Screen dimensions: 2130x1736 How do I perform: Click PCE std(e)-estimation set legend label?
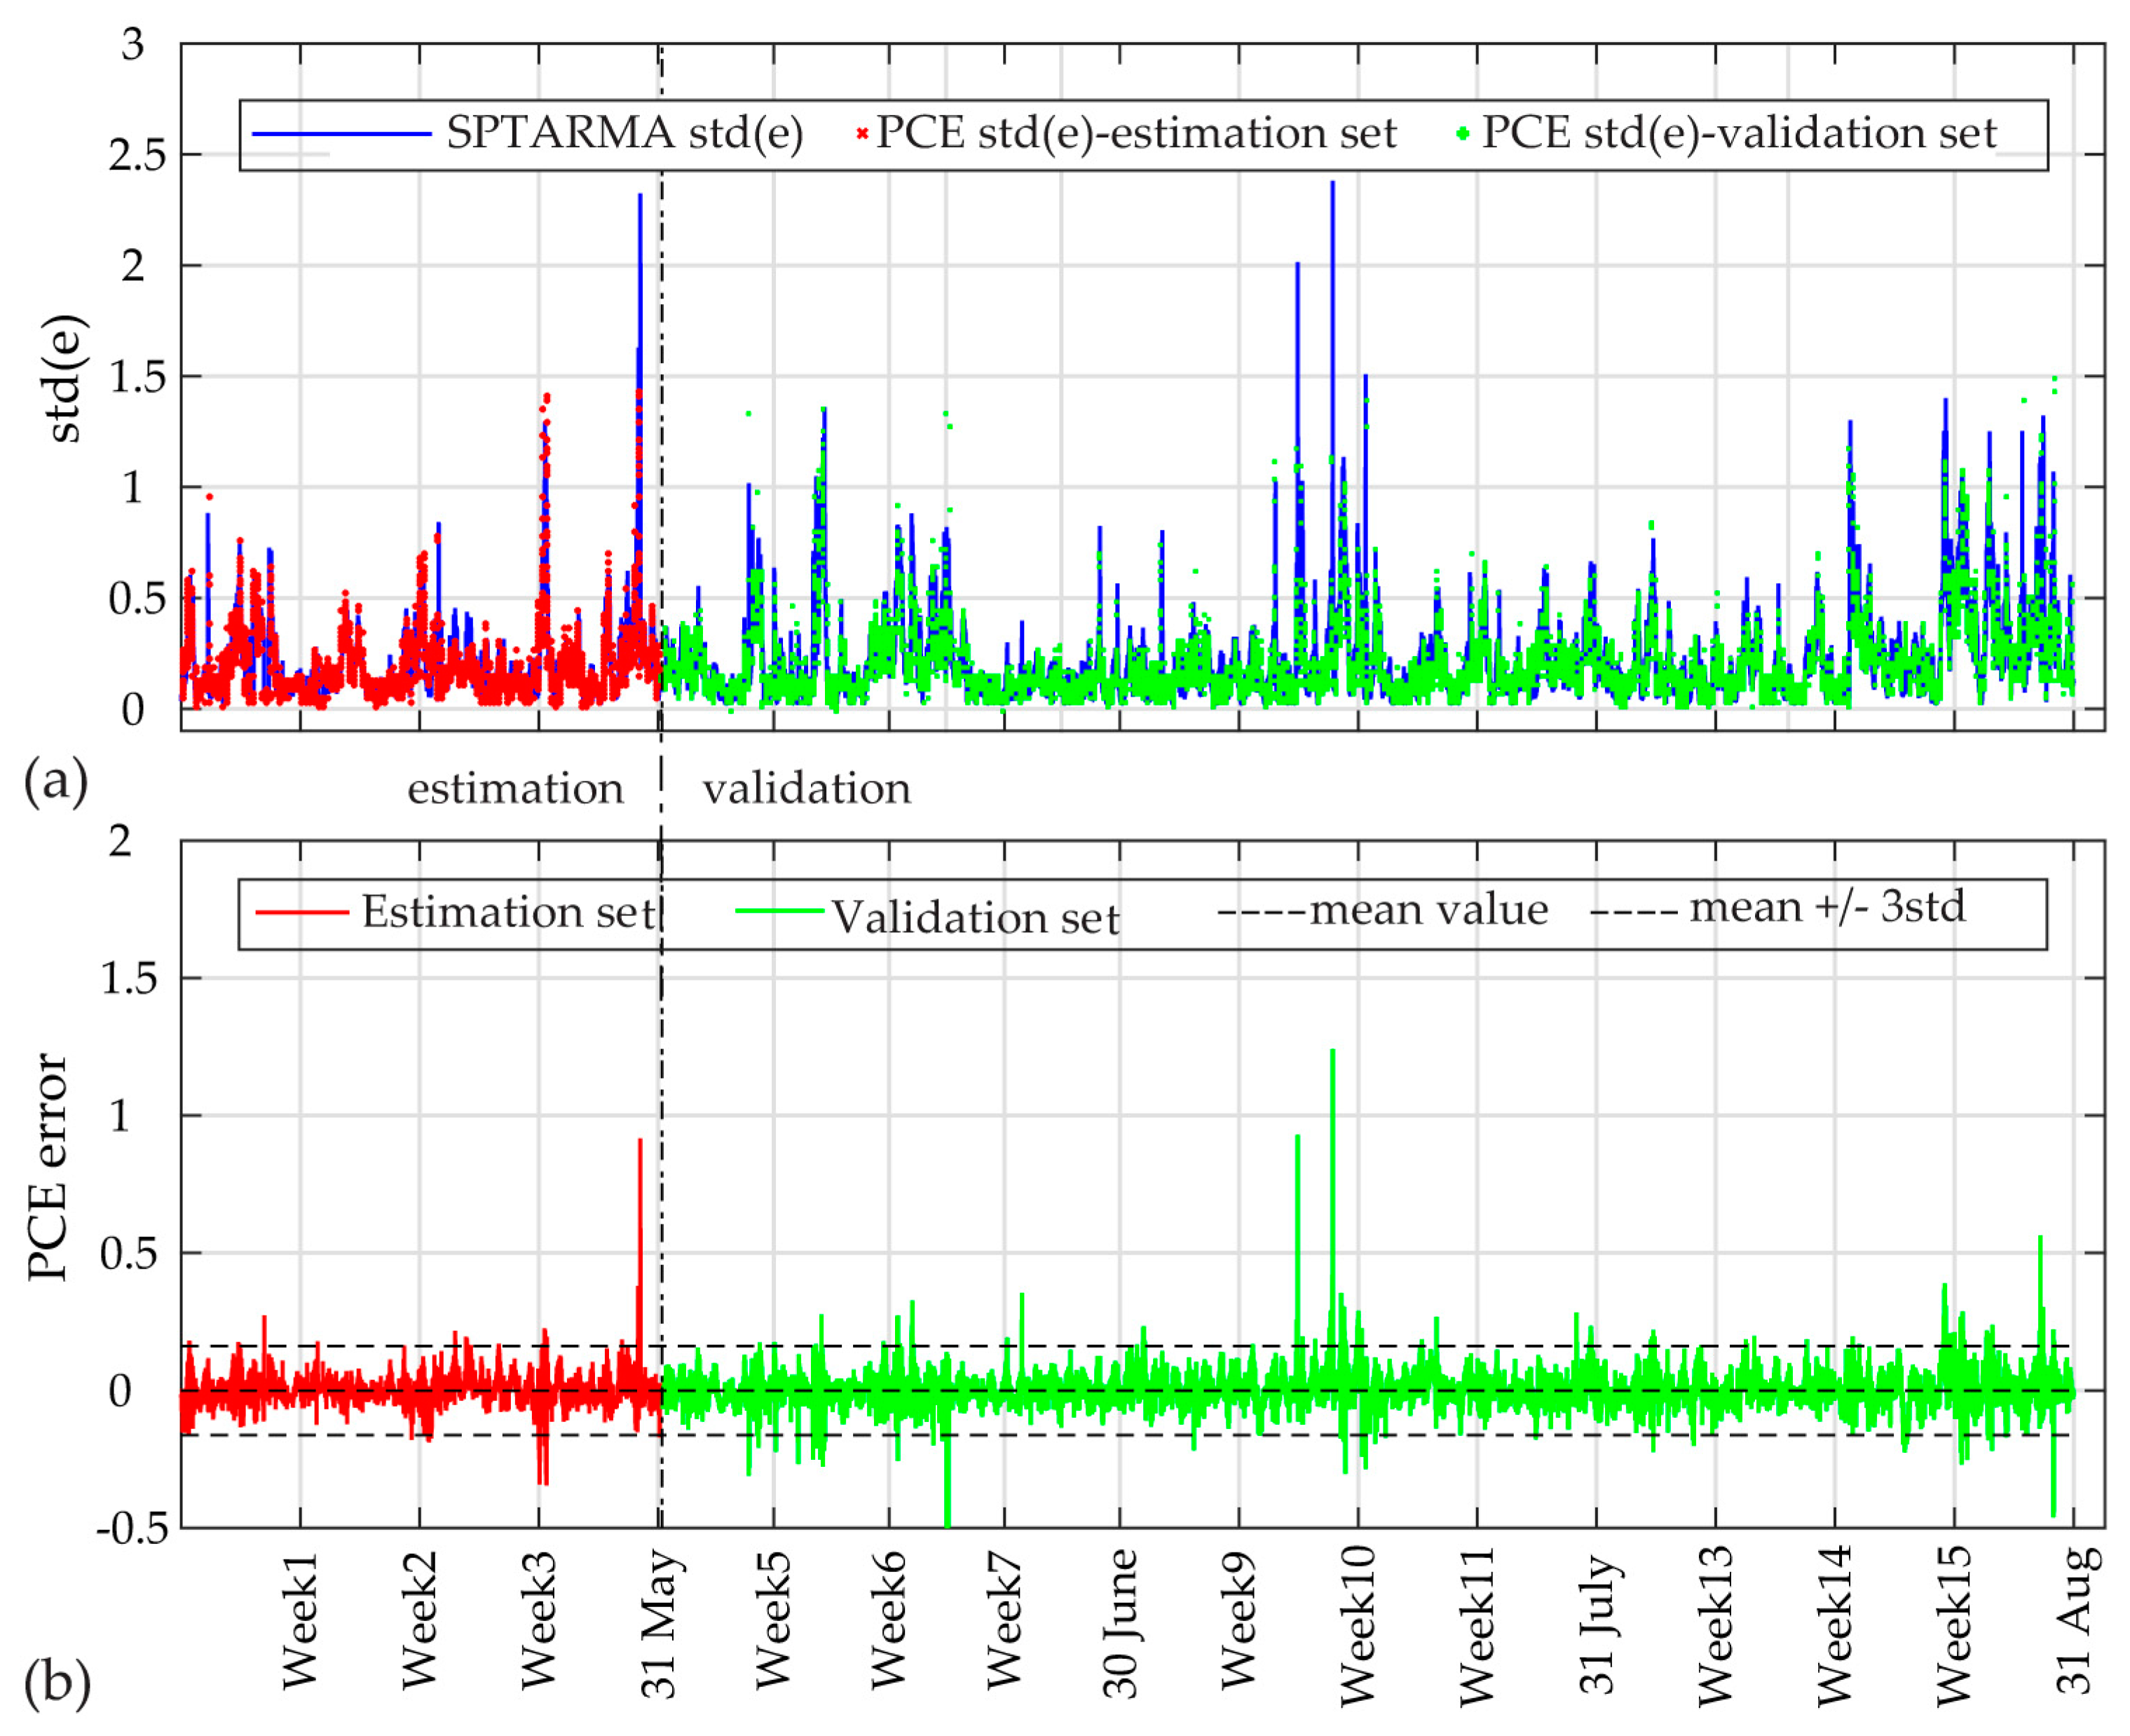click(1136, 133)
